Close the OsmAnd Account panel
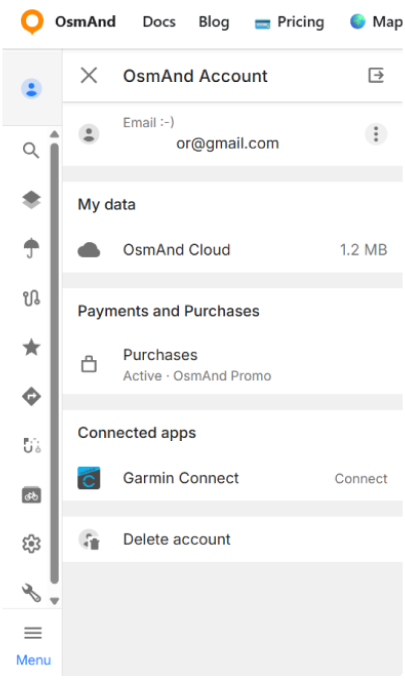 [89, 75]
